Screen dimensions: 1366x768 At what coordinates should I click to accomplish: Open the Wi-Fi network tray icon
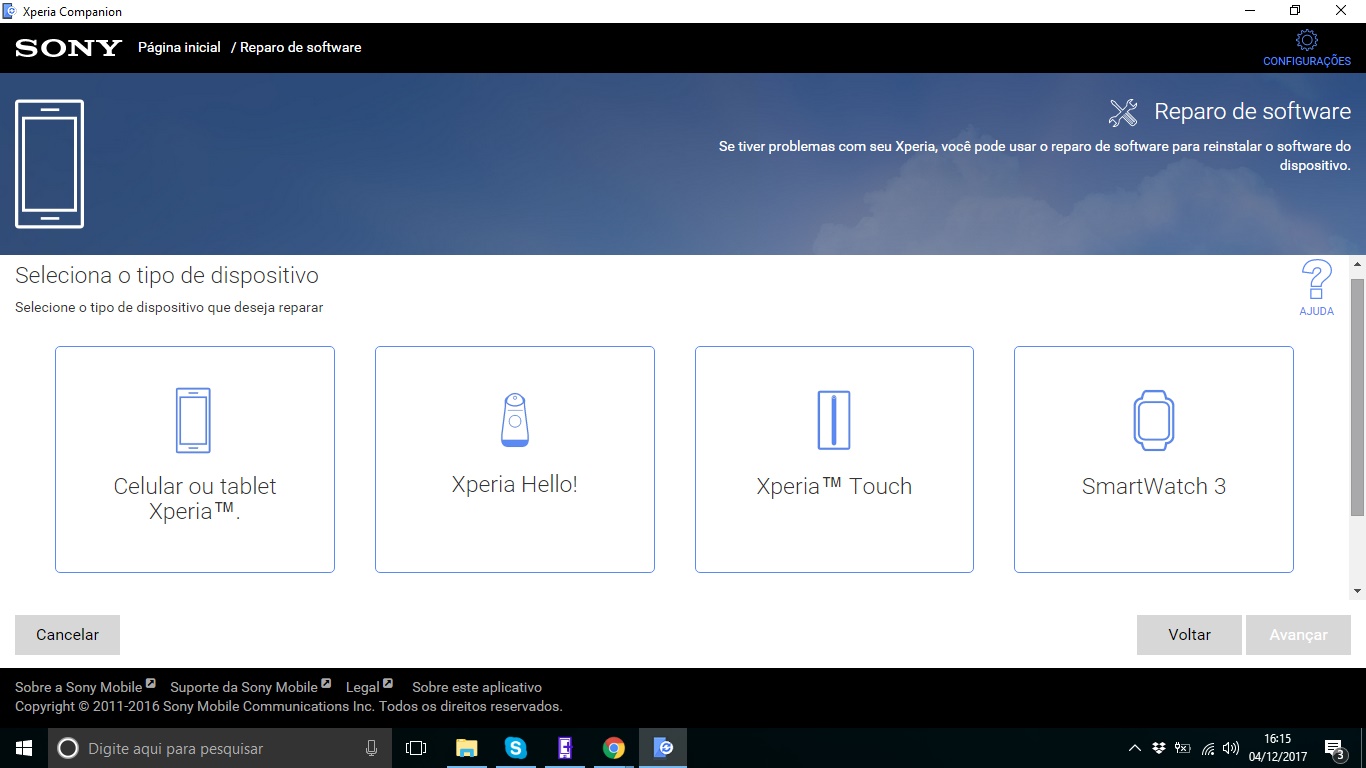(x=1208, y=748)
